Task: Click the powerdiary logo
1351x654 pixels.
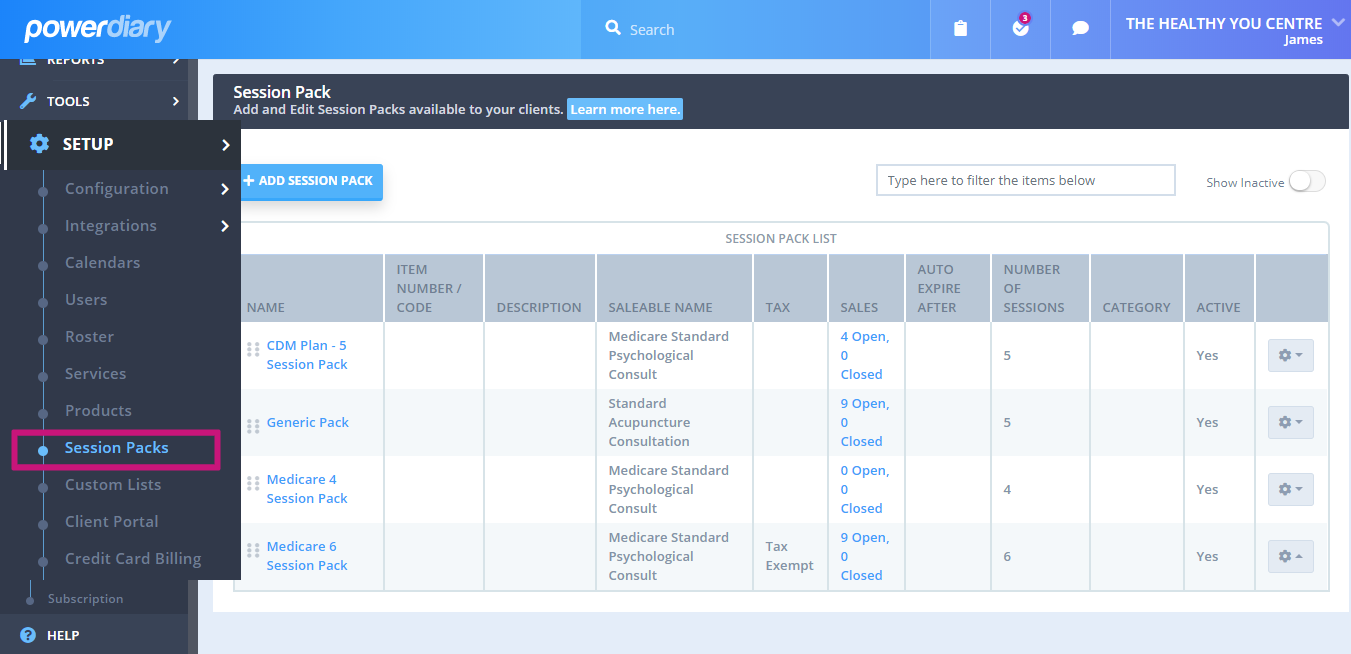Action: [97, 28]
